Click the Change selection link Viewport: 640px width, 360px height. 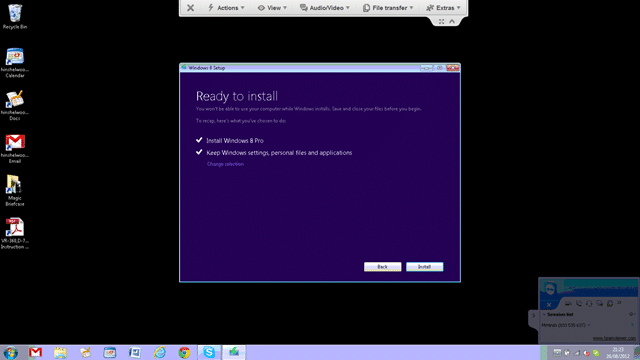pos(225,164)
